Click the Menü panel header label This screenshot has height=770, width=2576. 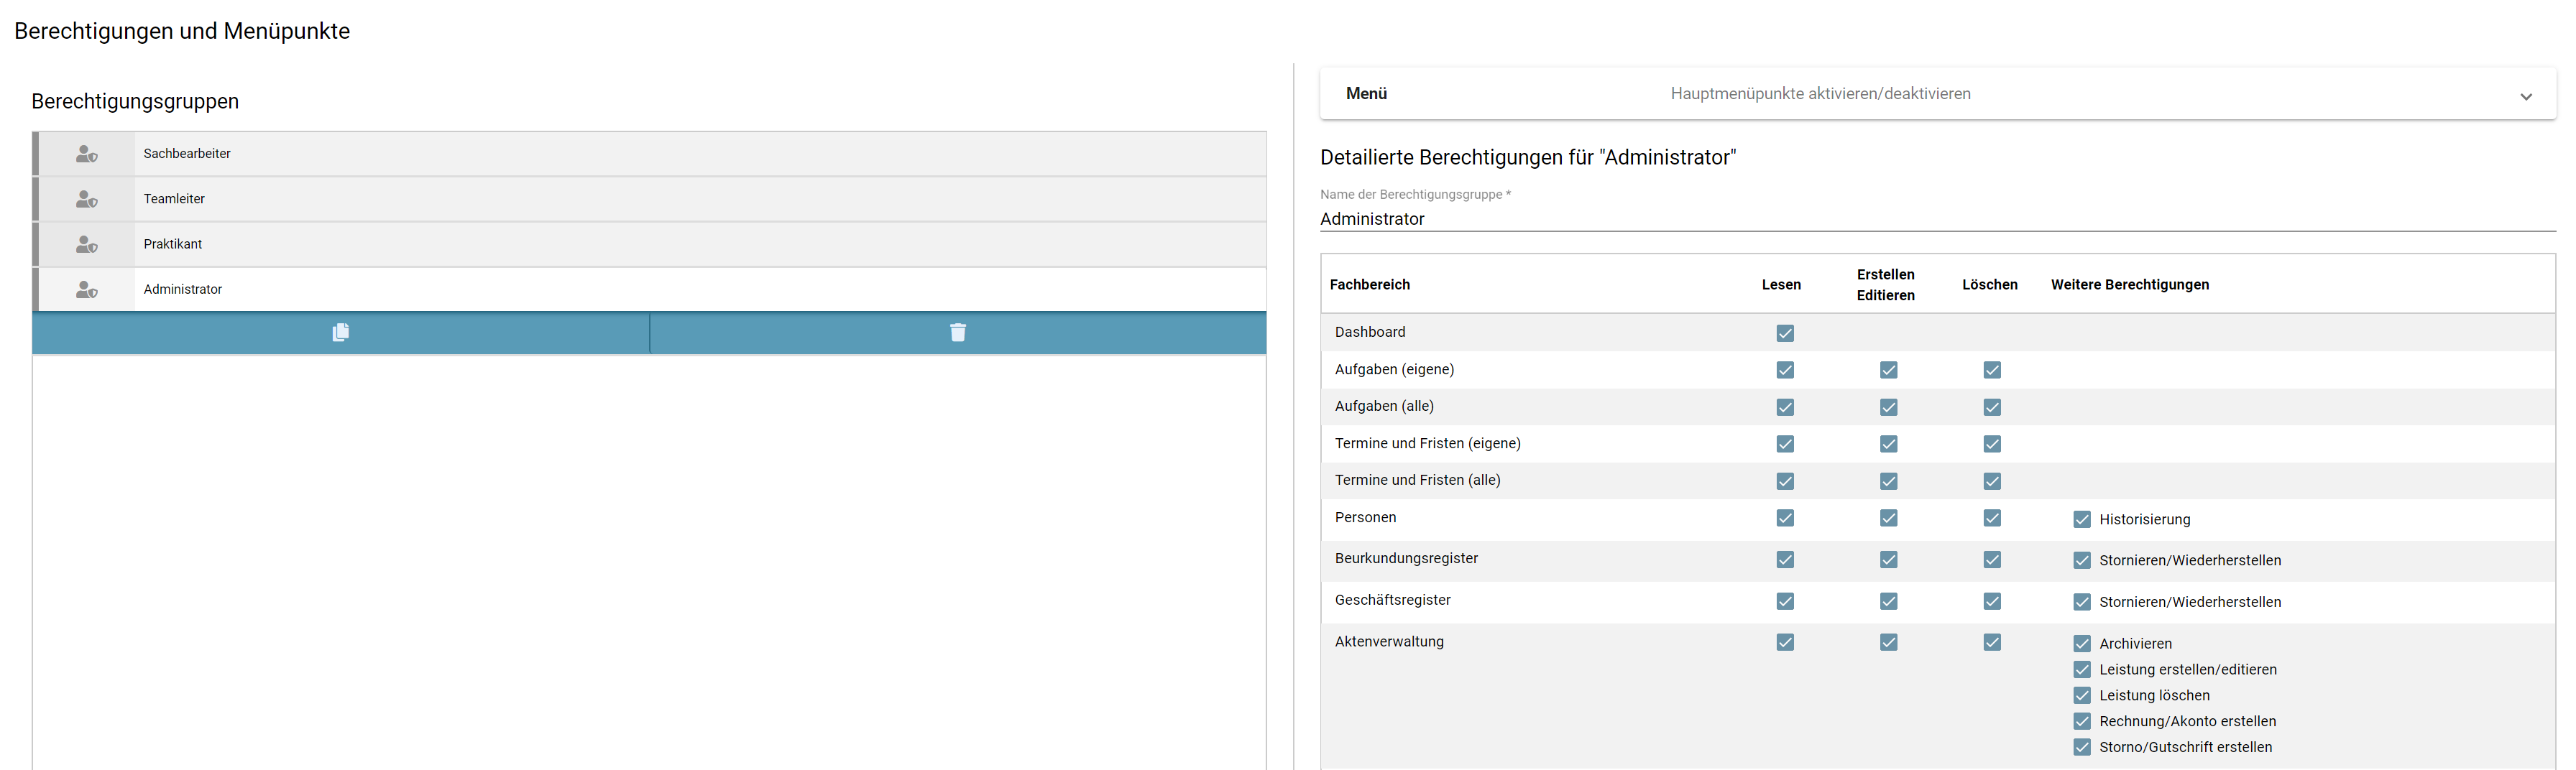click(x=1366, y=93)
